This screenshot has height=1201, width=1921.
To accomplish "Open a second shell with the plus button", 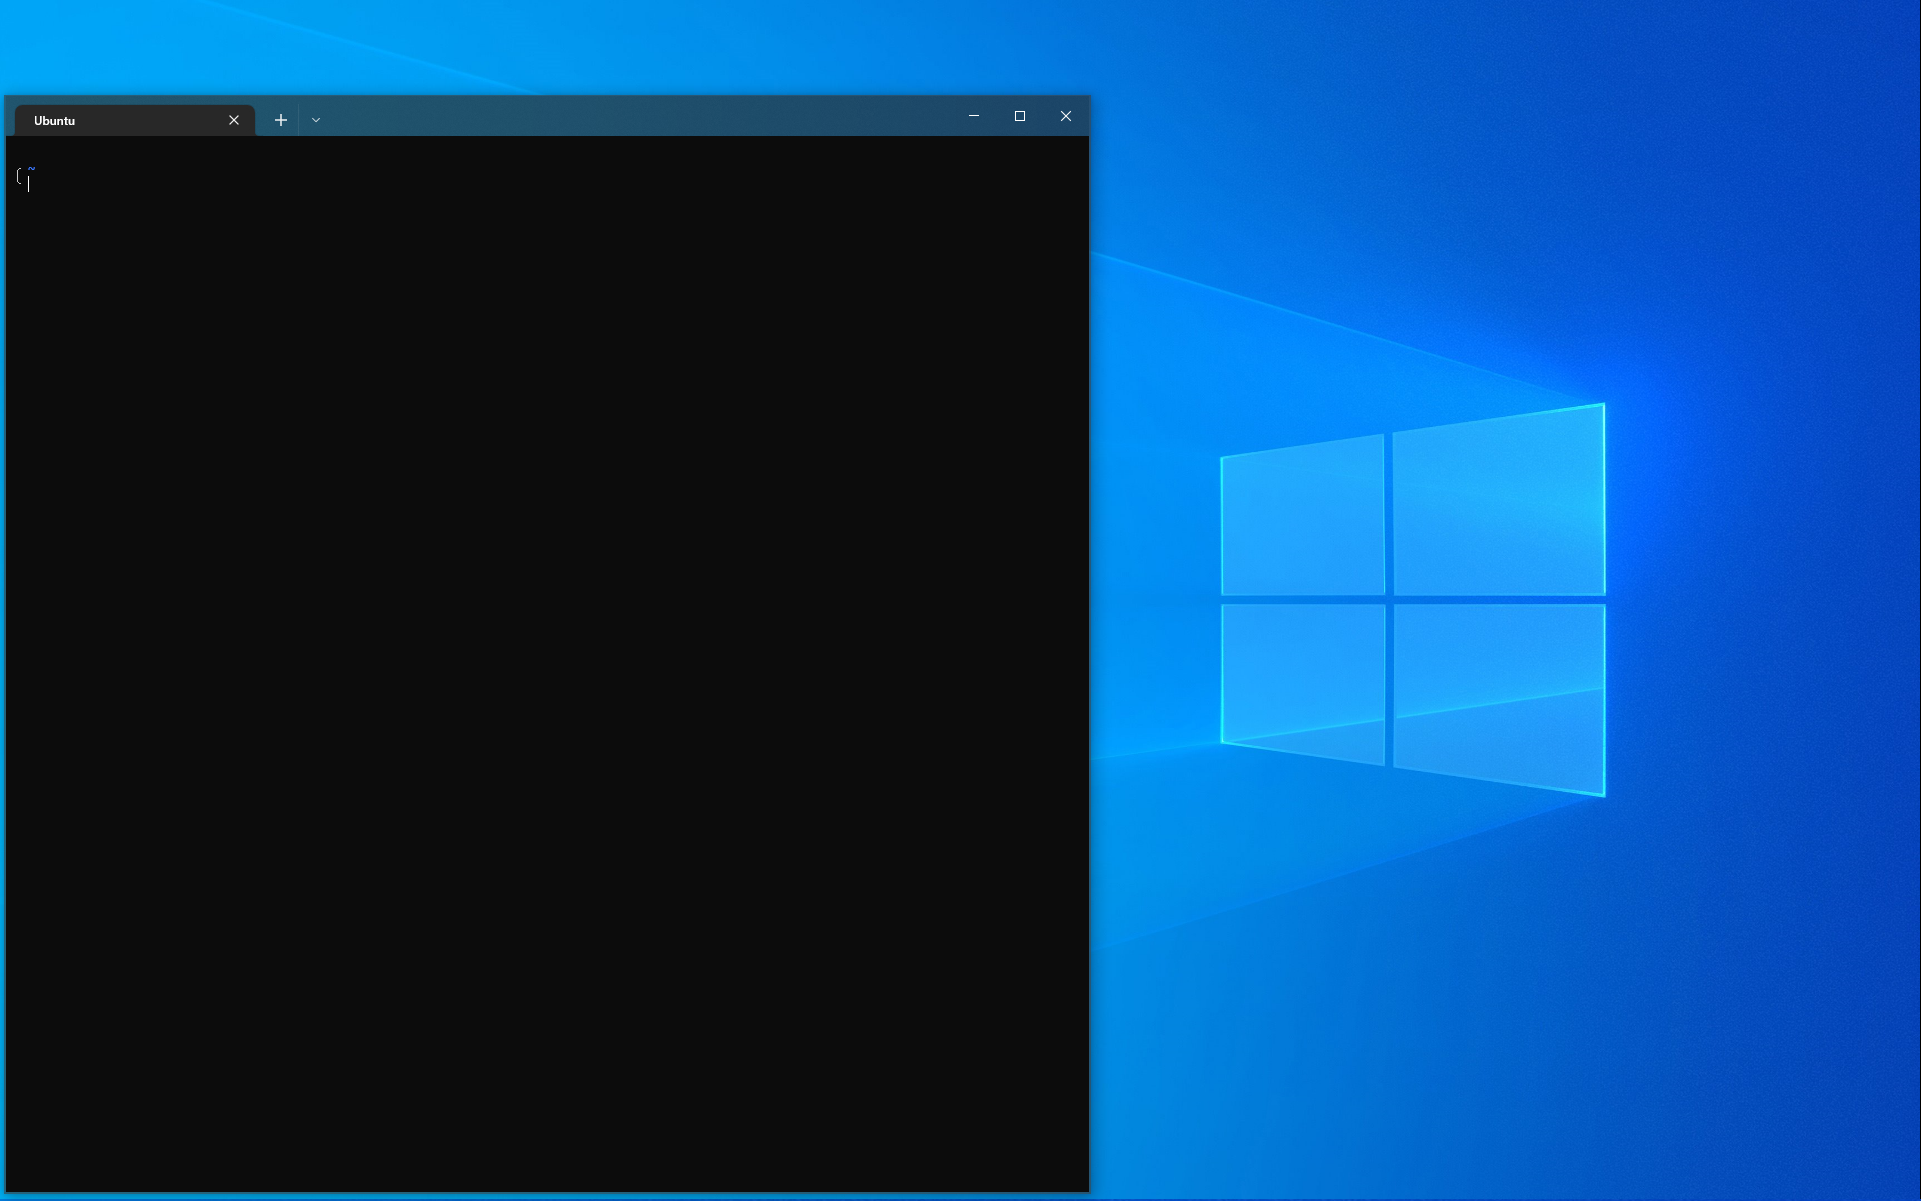I will coord(280,119).
